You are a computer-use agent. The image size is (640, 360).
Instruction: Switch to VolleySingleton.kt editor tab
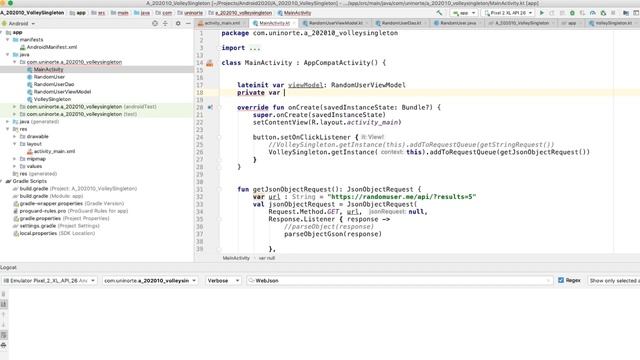click(x=614, y=23)
